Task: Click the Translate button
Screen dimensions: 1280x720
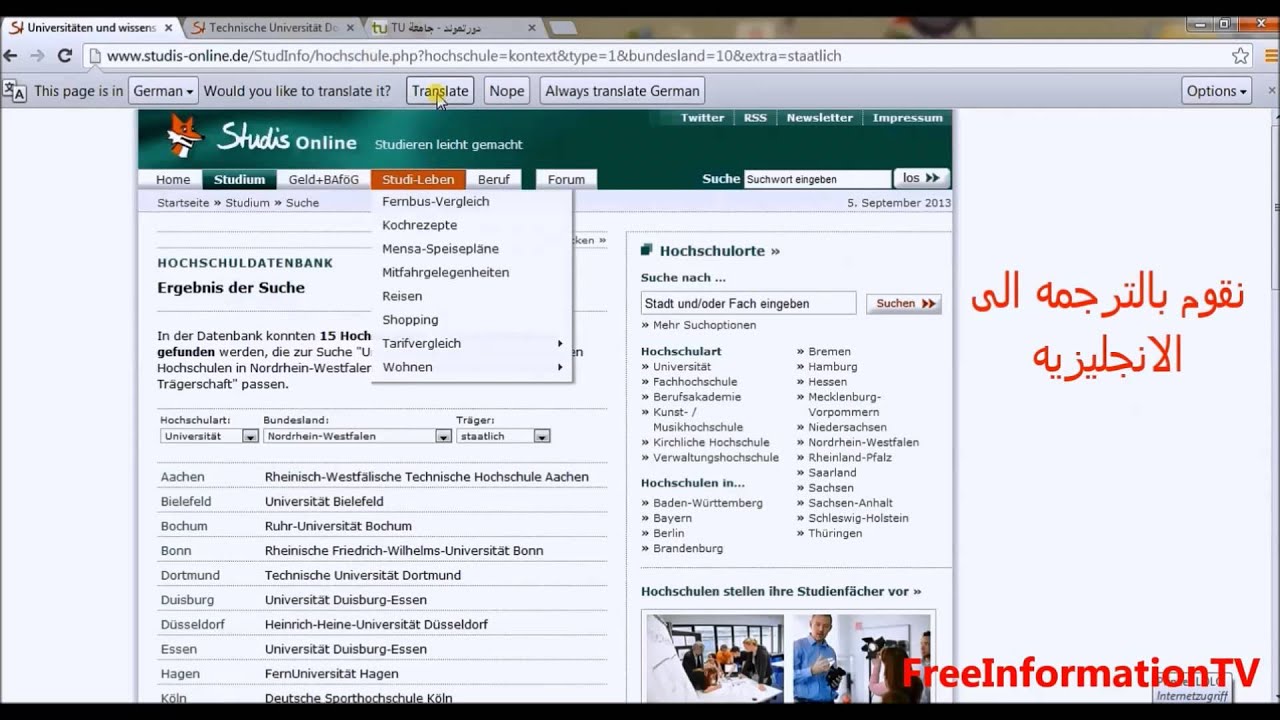Action: (x=440, y=91)
